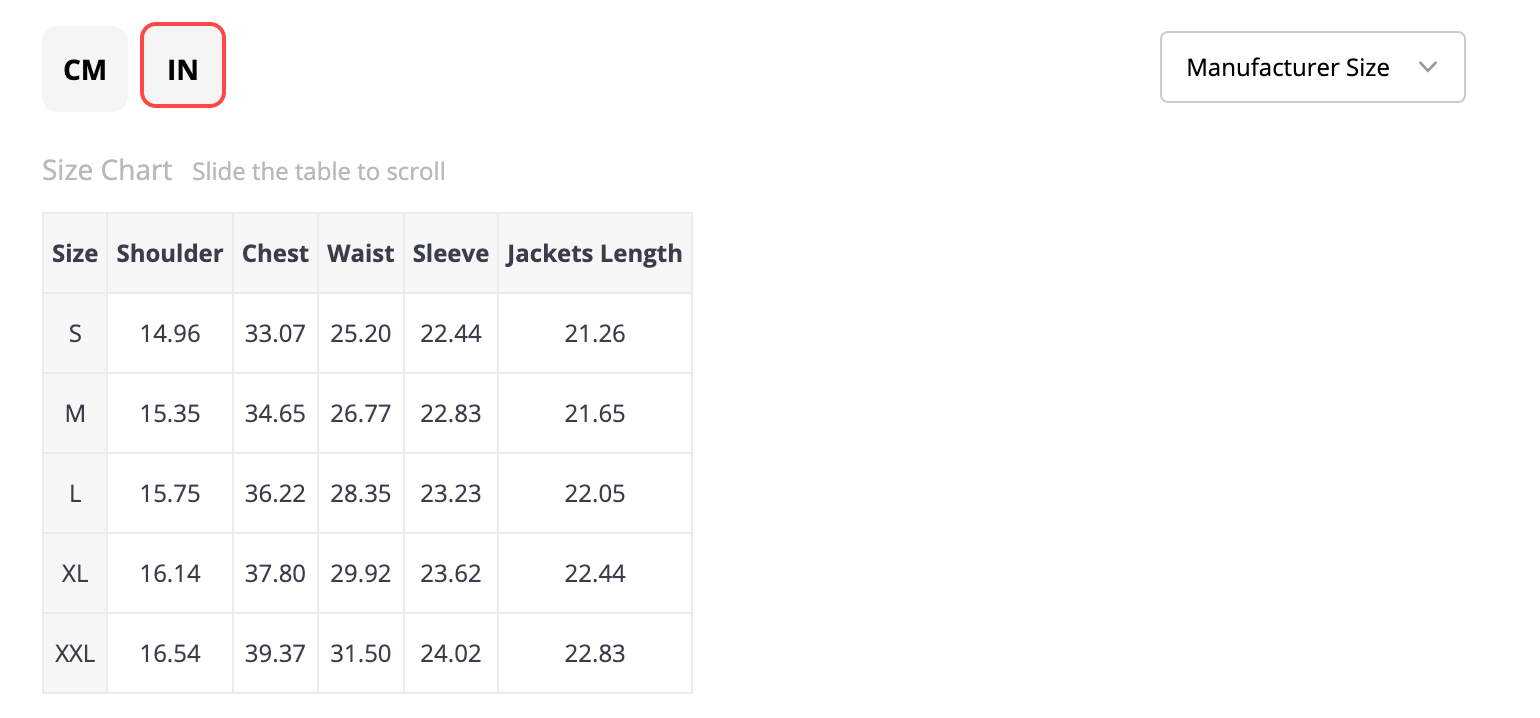Click the Jackets Length column header
This screenshot has height=718, width=1540.
[x=595, y=253]
